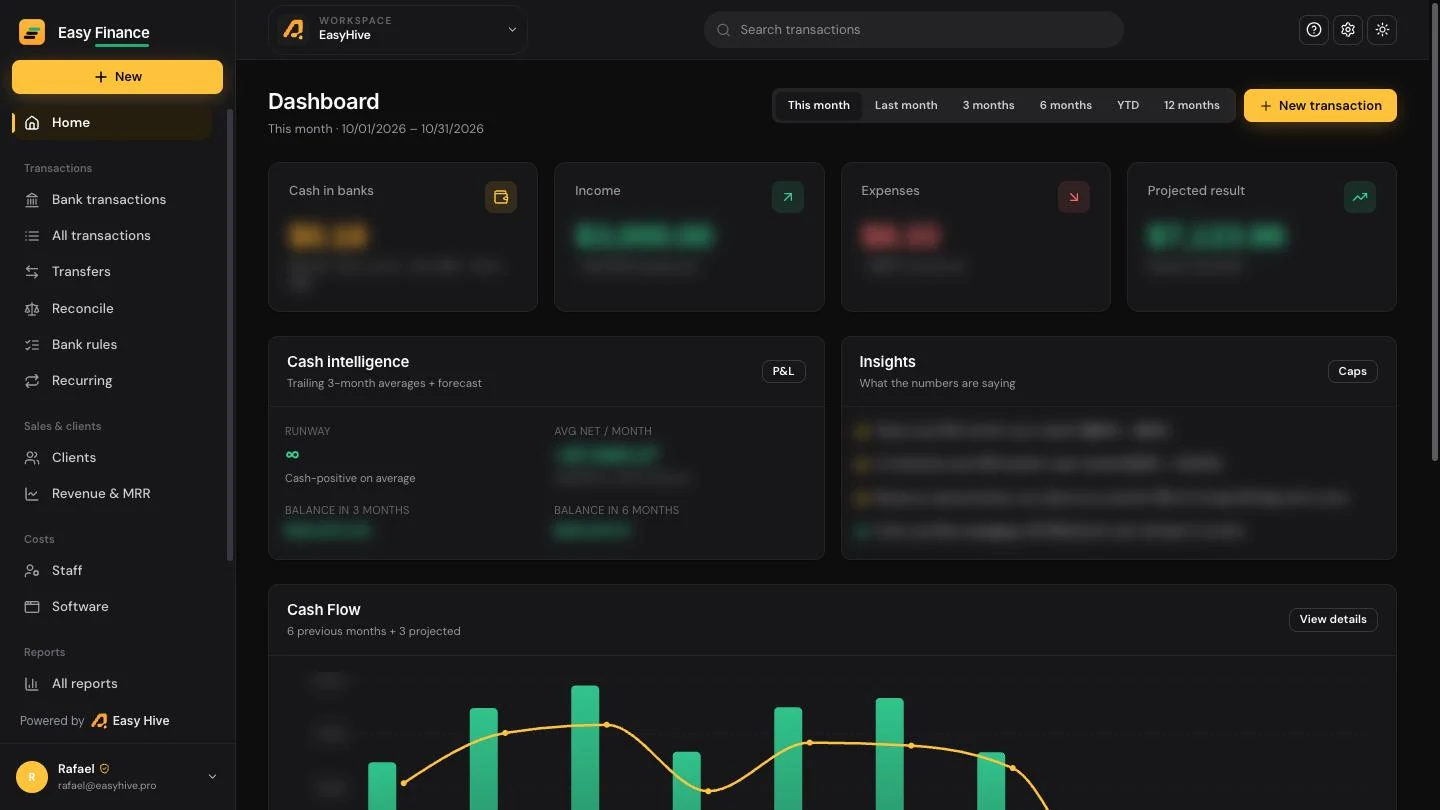Open Revenue & MRR

tap(112, 494)
